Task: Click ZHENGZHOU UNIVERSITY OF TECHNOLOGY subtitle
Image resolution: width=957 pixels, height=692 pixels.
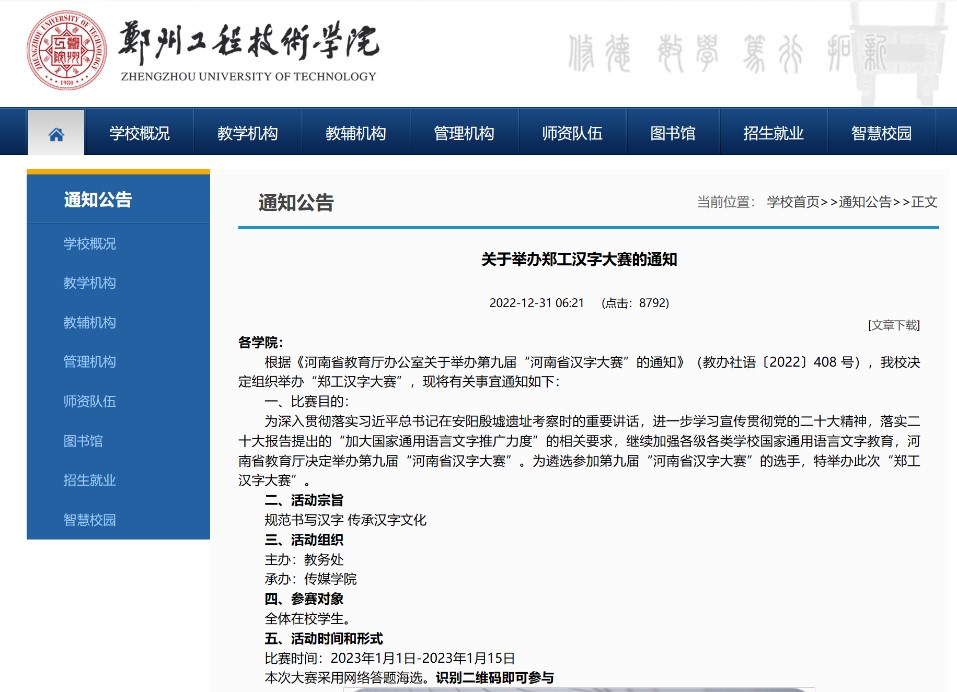Action: click(248, 77)
